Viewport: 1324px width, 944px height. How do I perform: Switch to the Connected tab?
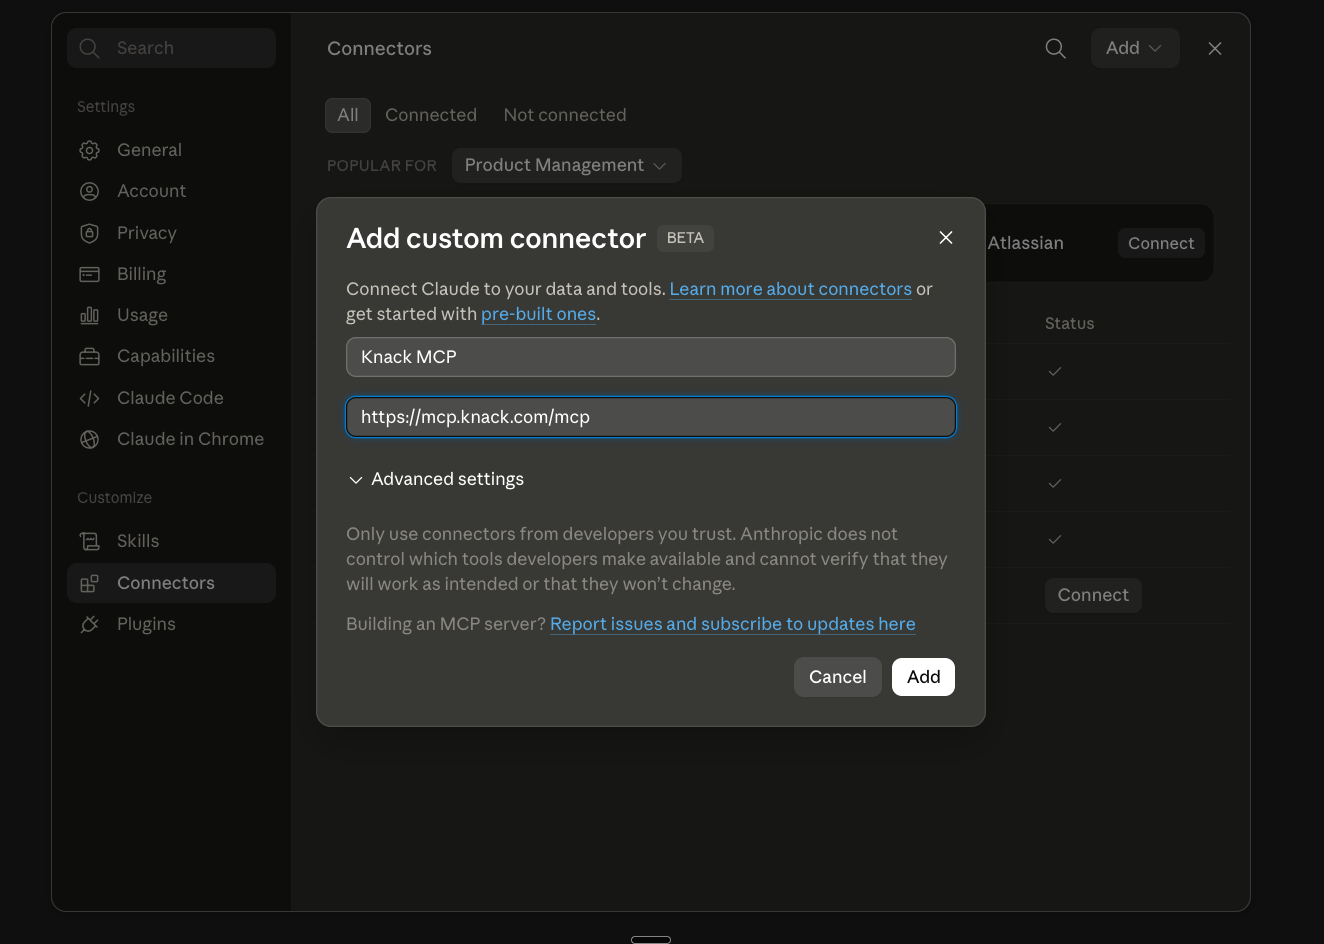[x=431, y=115]
